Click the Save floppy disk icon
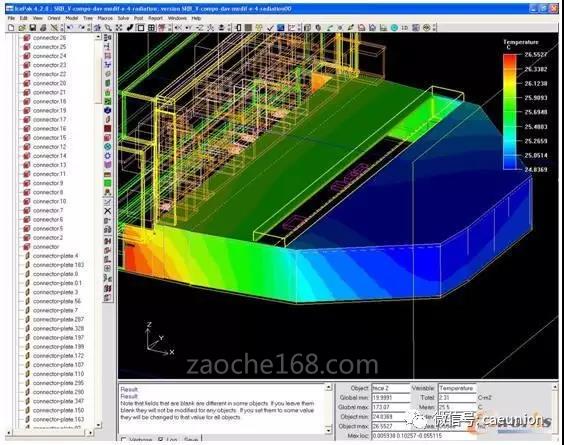 pyautogui.click(x=33, y=27)
